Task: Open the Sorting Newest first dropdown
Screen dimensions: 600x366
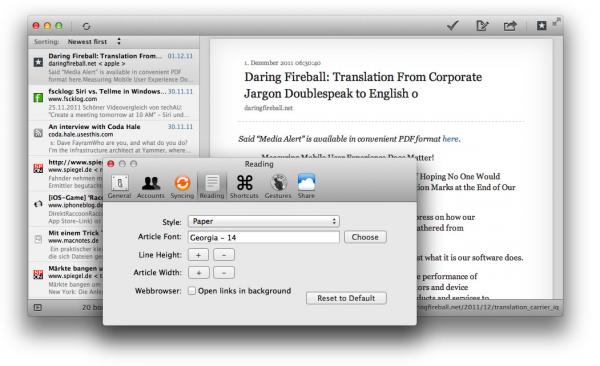Action: pos(94,41)
